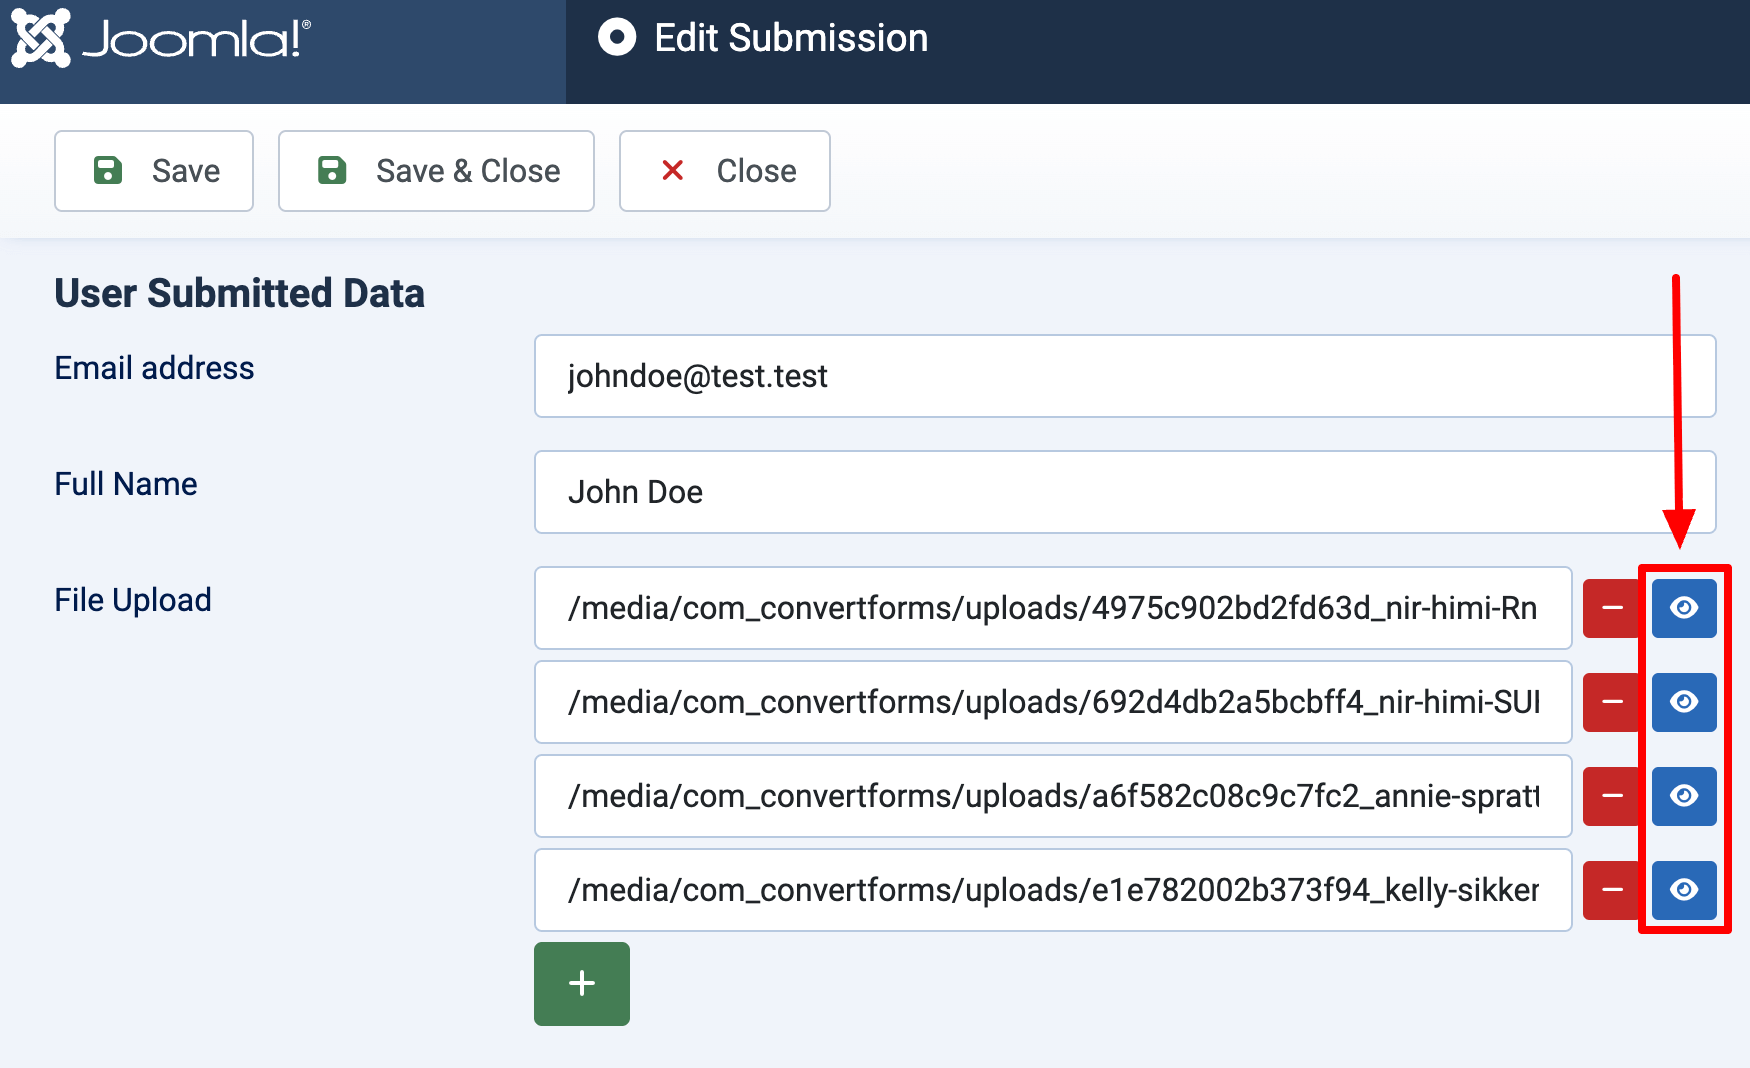Click the file path field containing 692d4db2a5bcbff4
Screen dimensions: 1750x1068
(1053, 702)
